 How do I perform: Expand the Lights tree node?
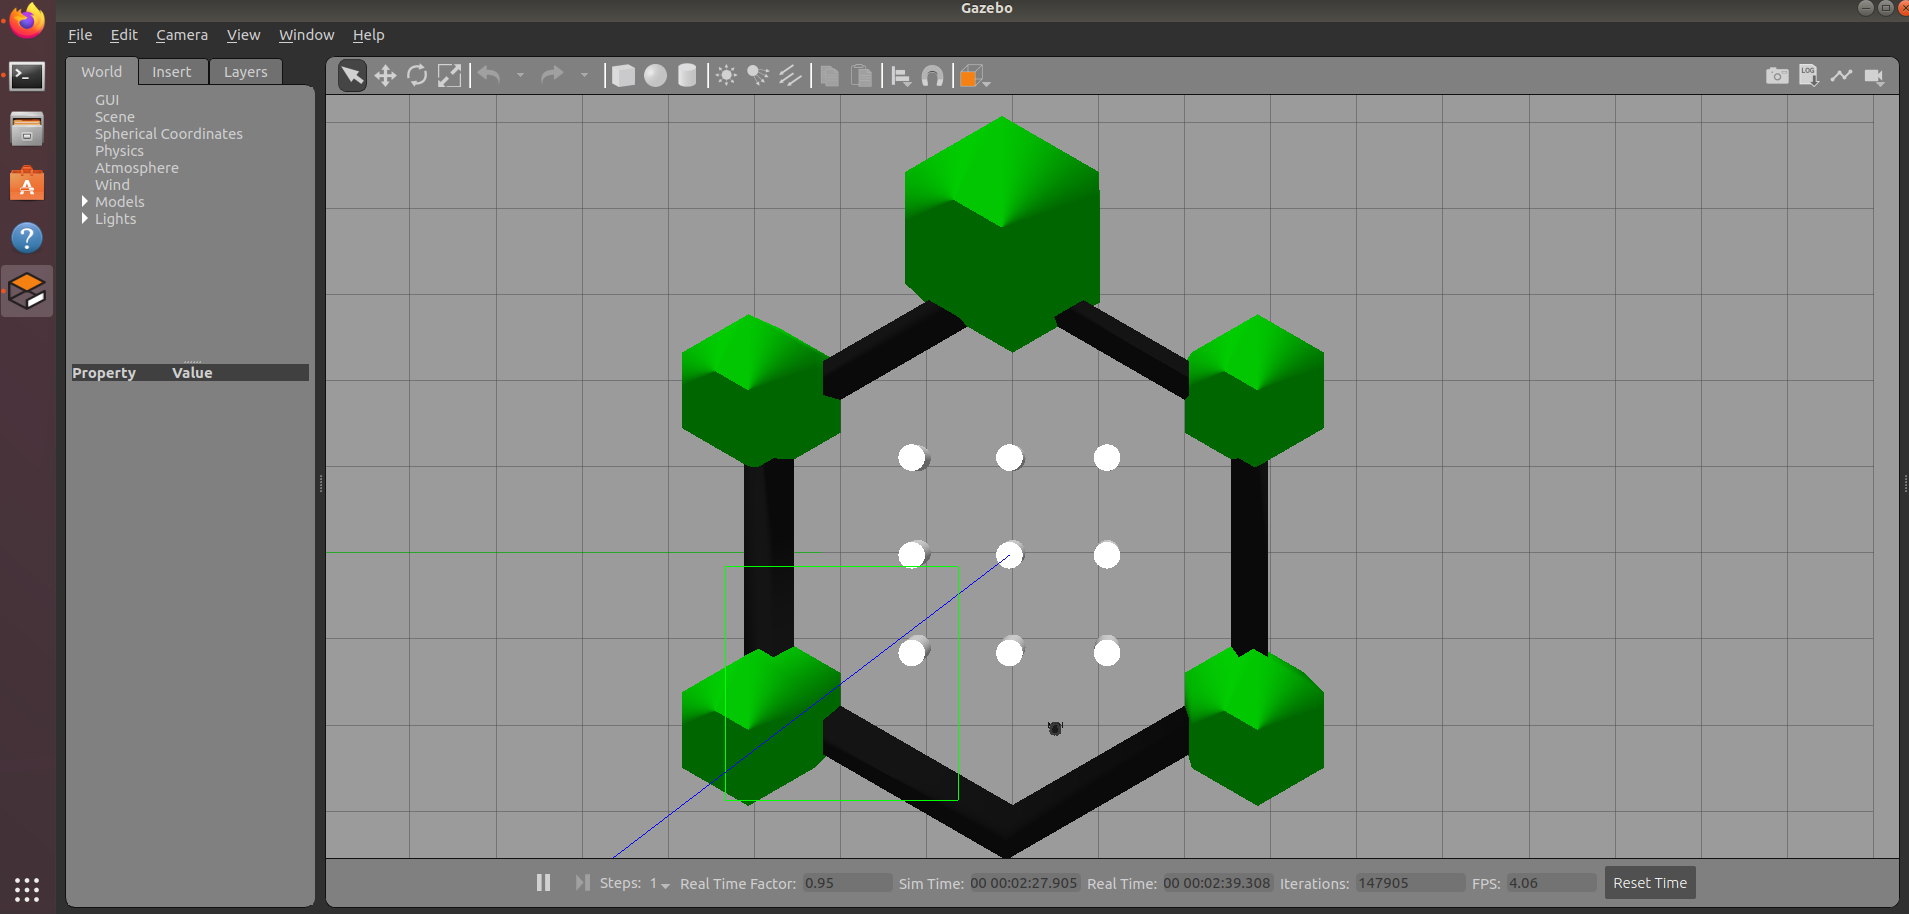(85, 218)
